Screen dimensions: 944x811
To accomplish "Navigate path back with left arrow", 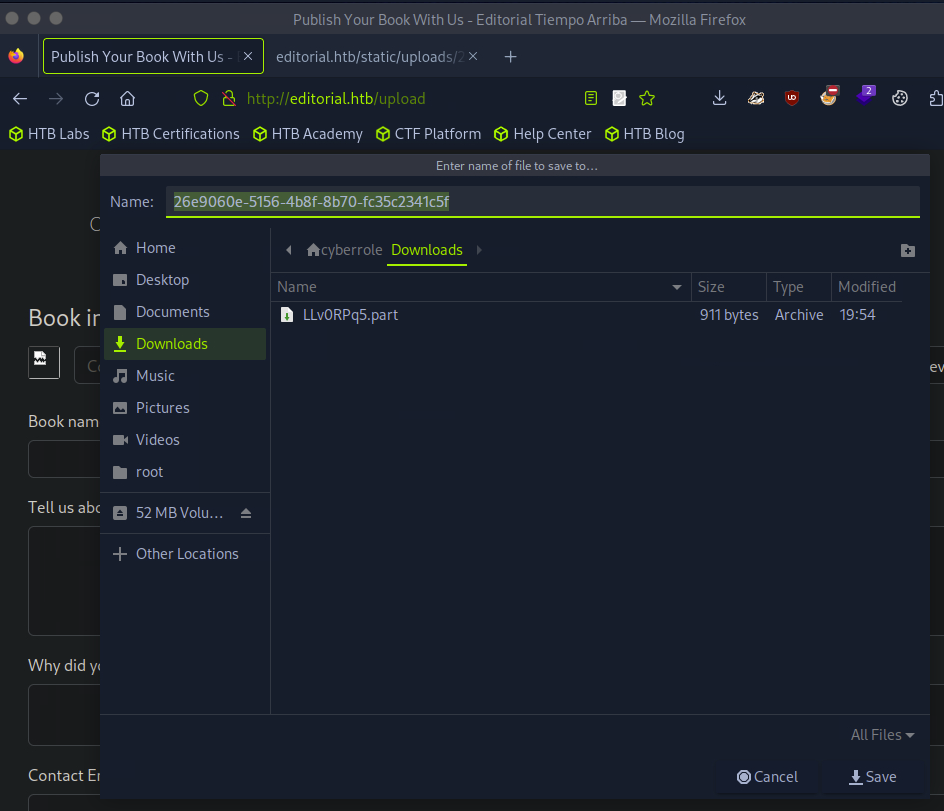I will click(x=289, y=250).
